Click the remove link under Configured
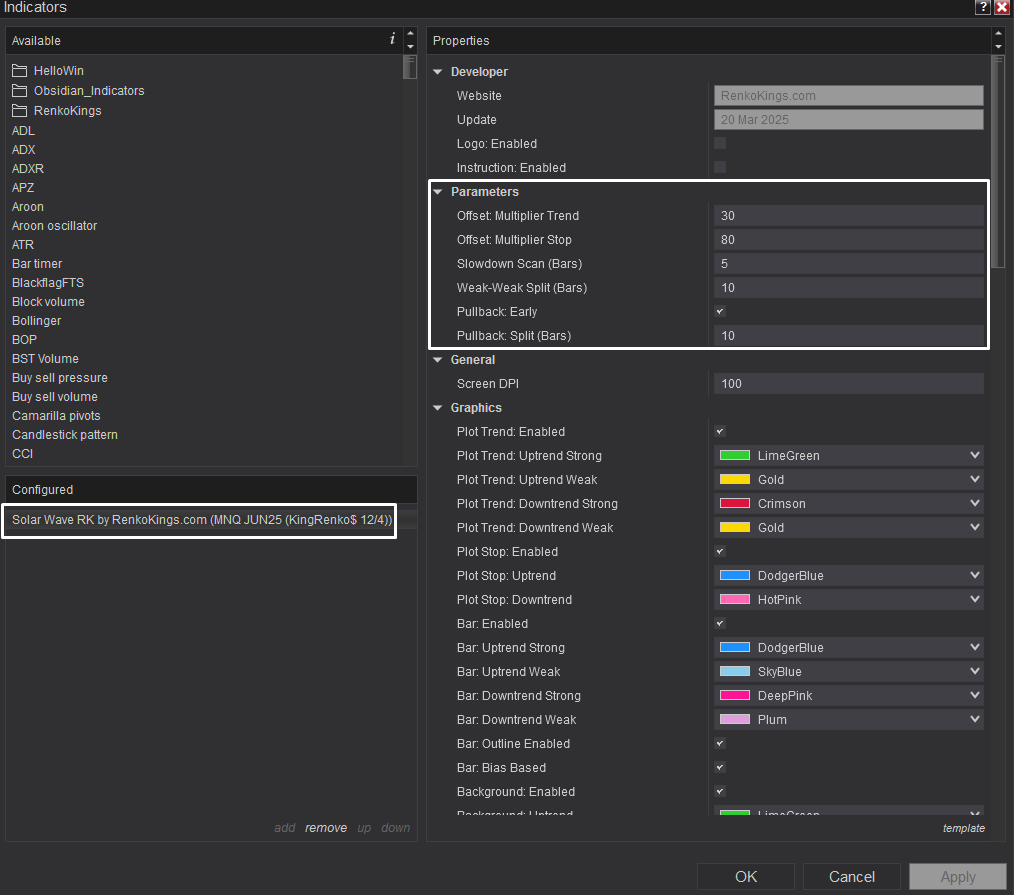 point(326,828)
